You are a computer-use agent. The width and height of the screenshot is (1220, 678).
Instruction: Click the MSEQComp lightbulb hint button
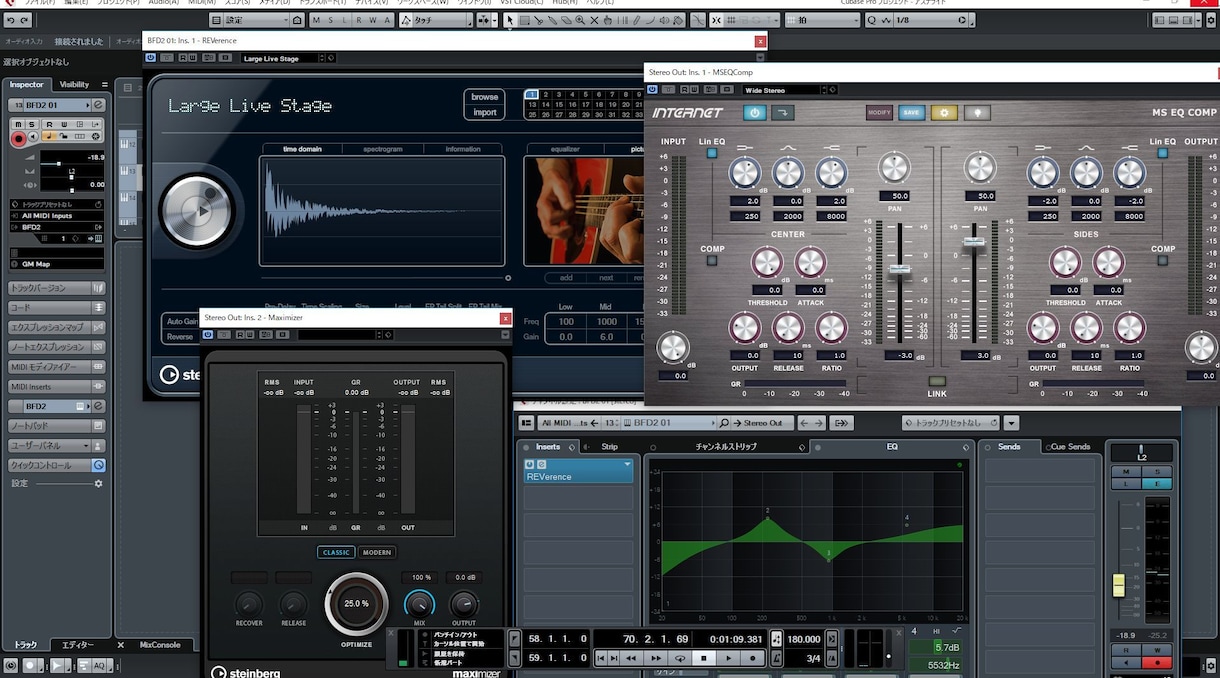[977, 113]
